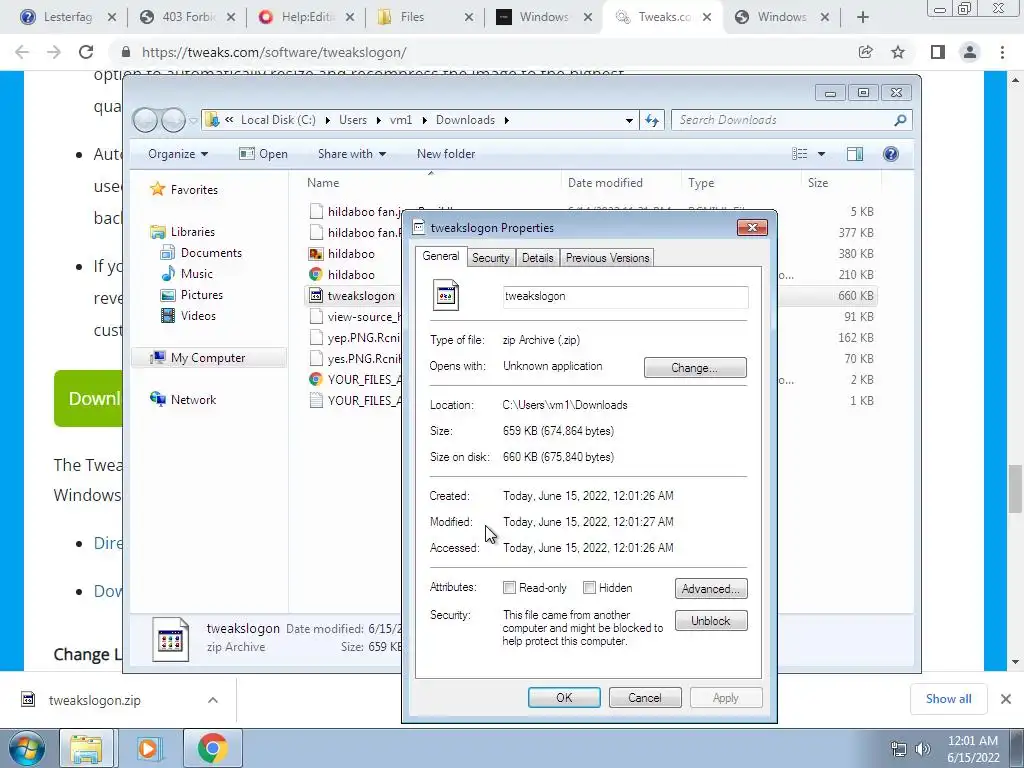Expand the Share with menu

pos(351,154)
